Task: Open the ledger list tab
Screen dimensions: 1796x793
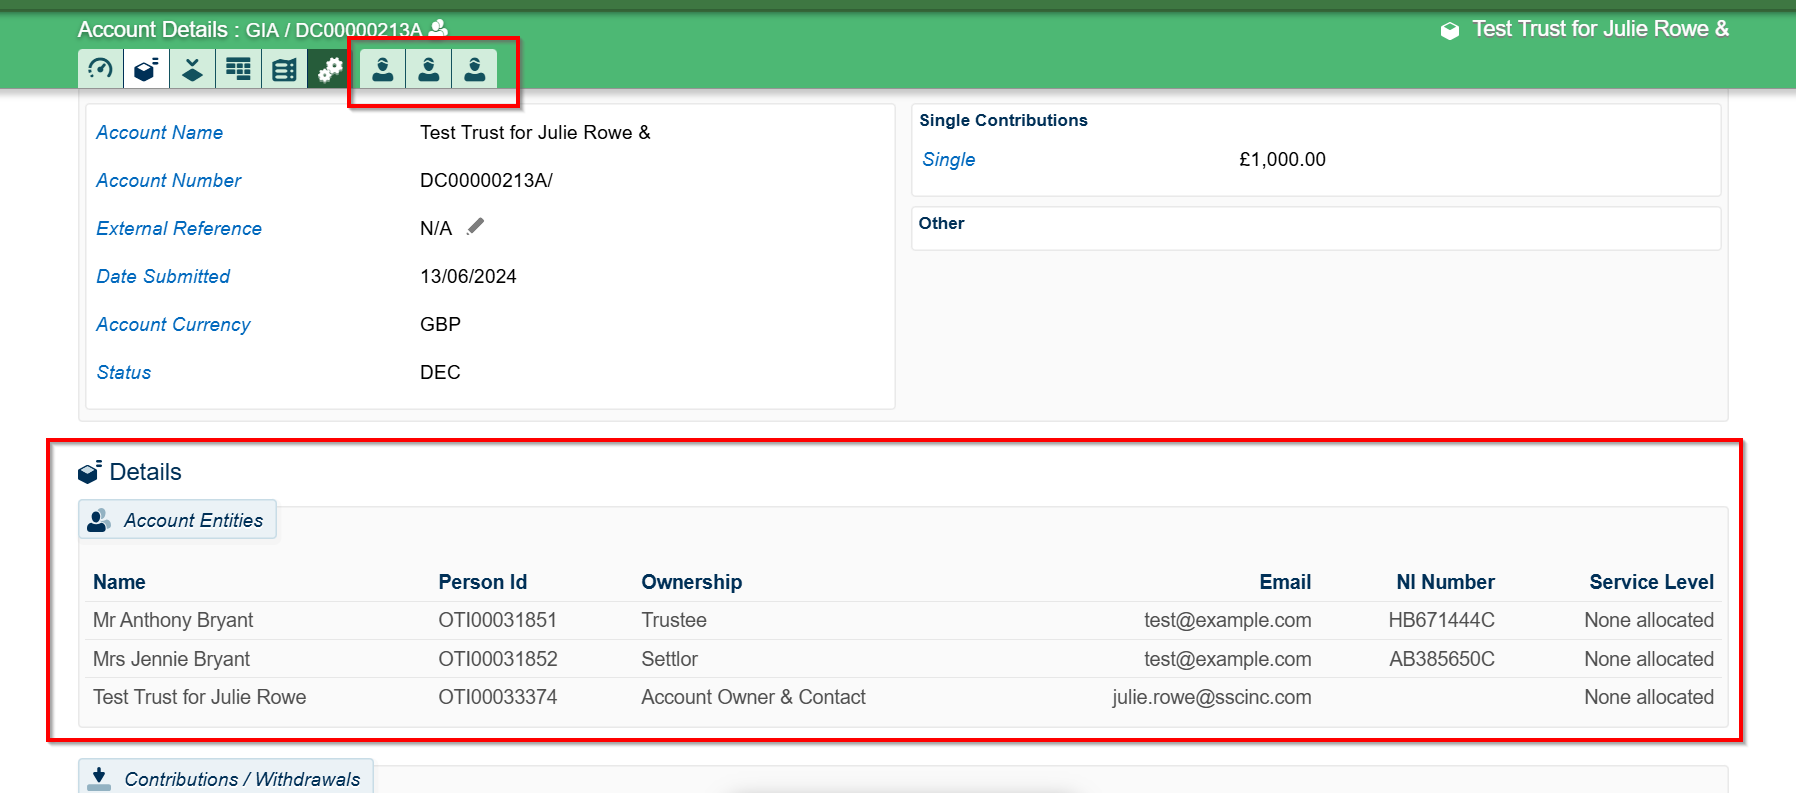Action: 284,69
